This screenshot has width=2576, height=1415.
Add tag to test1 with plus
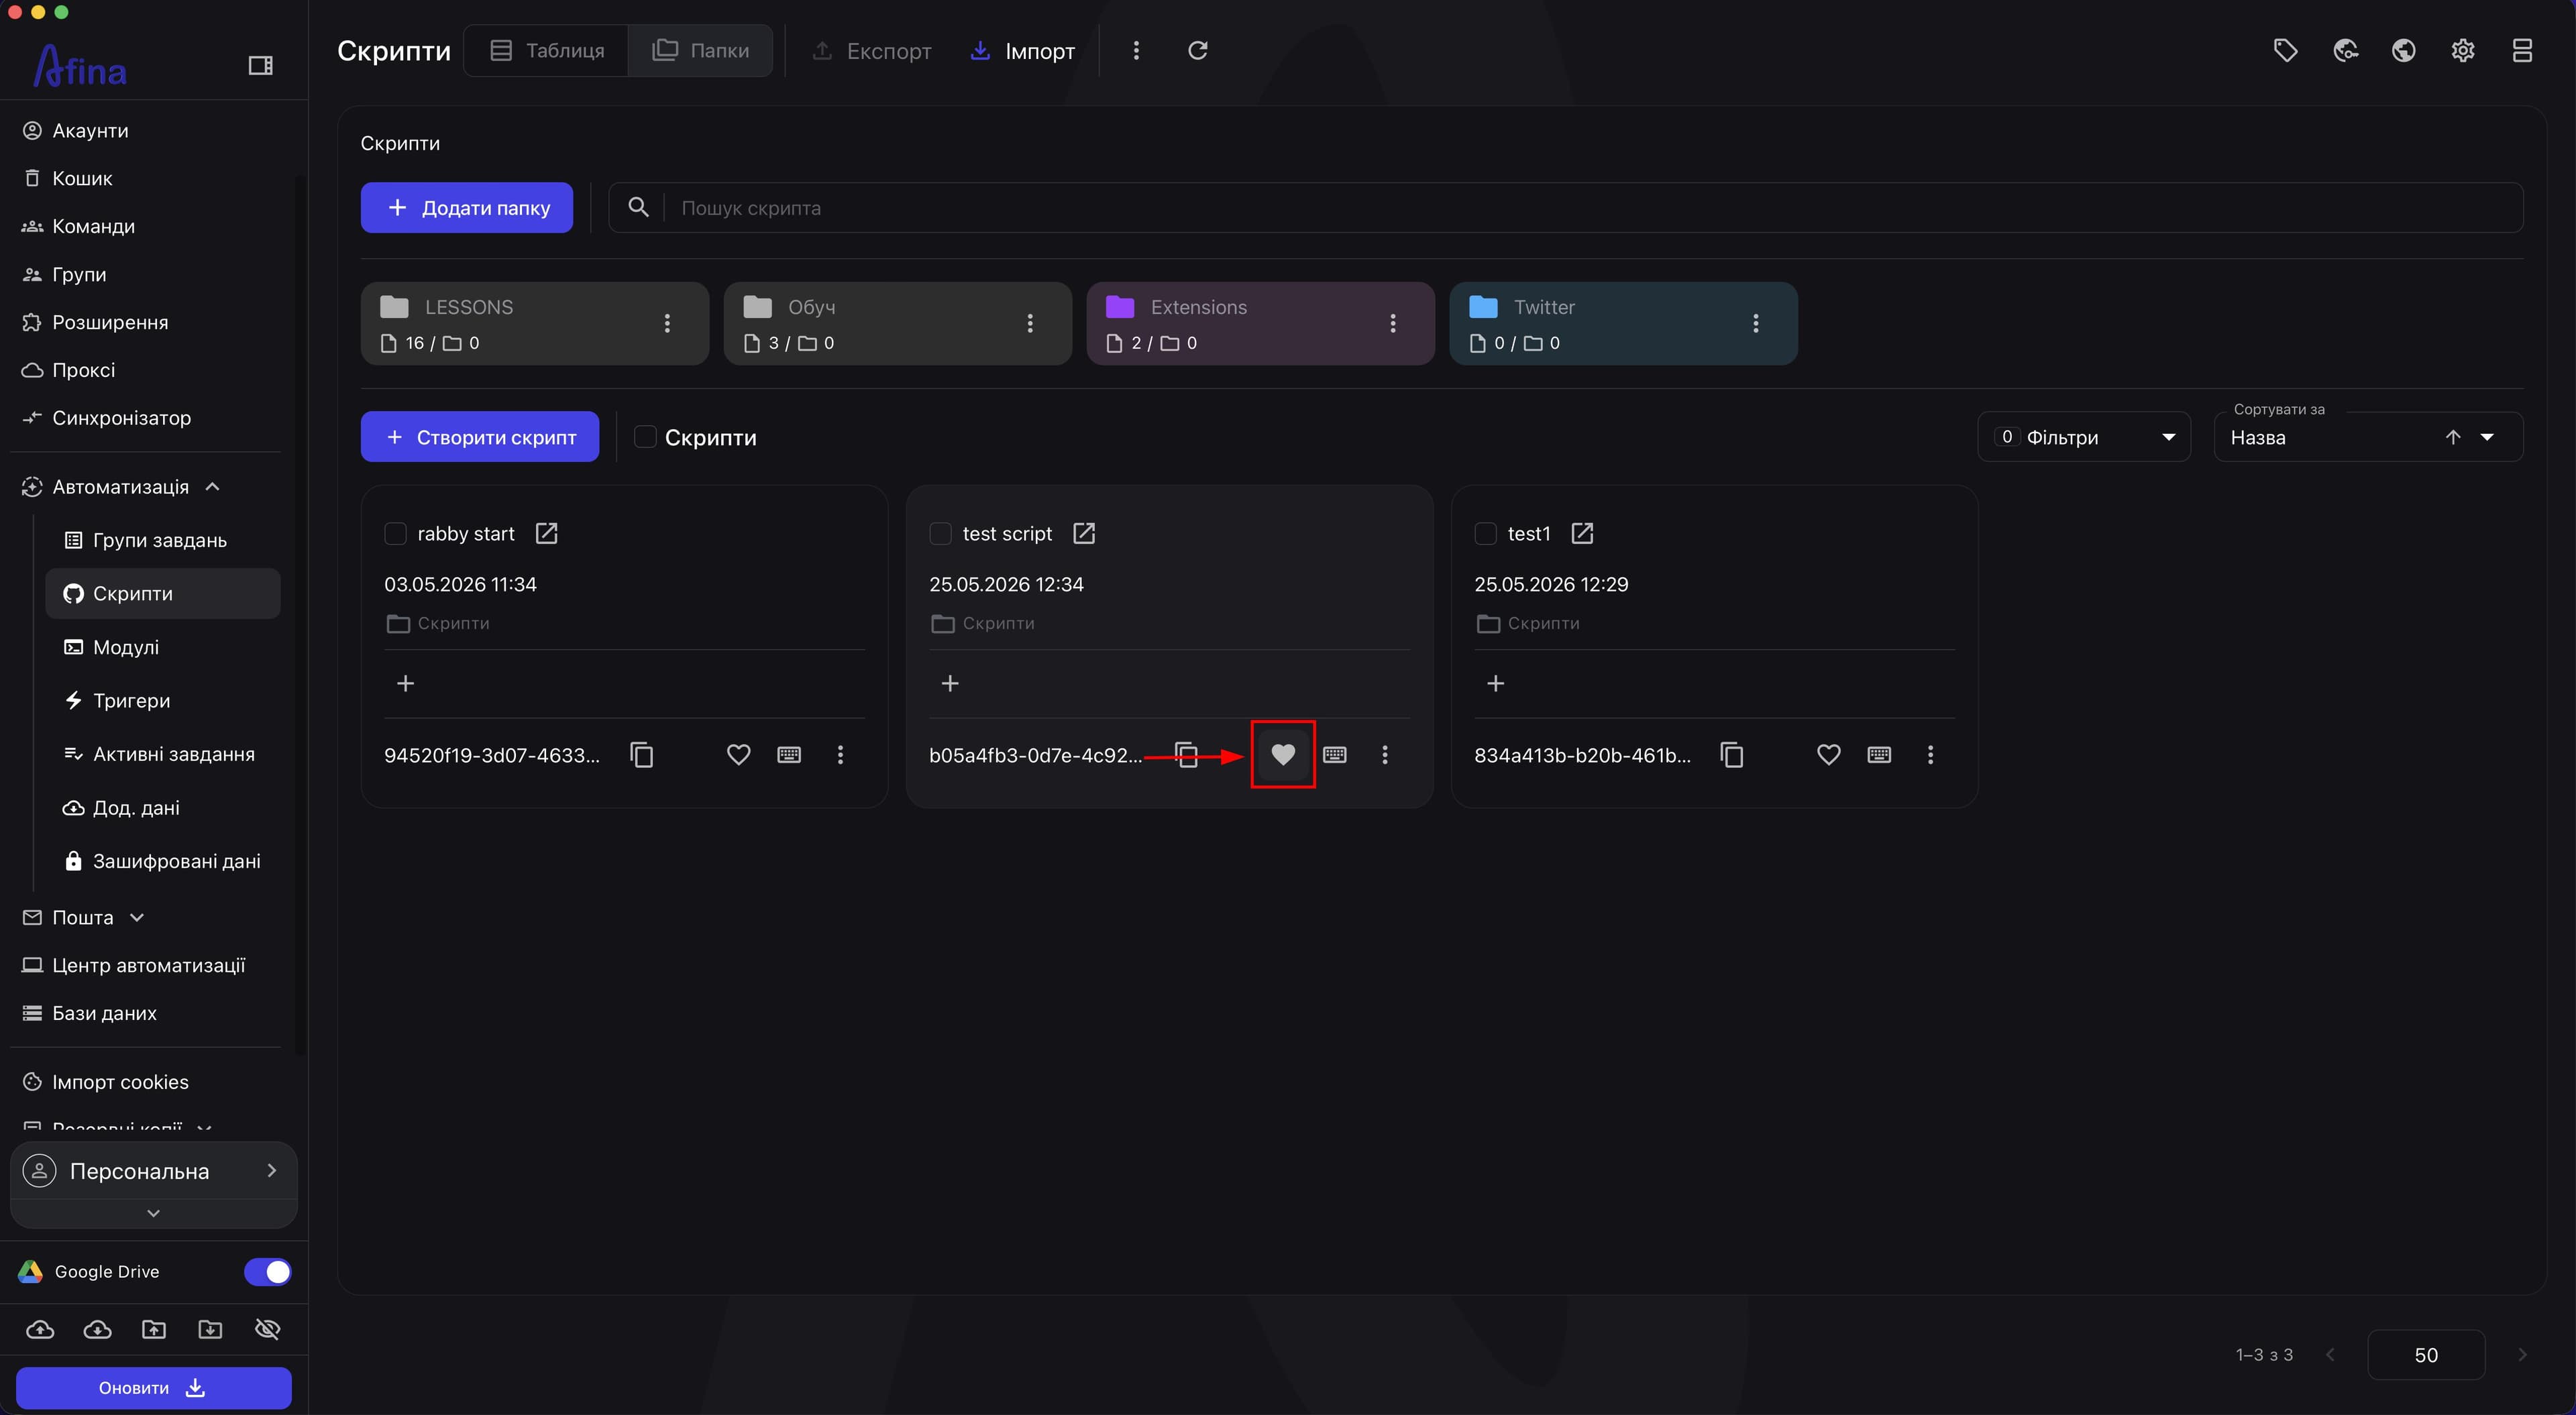point(1495,684)
